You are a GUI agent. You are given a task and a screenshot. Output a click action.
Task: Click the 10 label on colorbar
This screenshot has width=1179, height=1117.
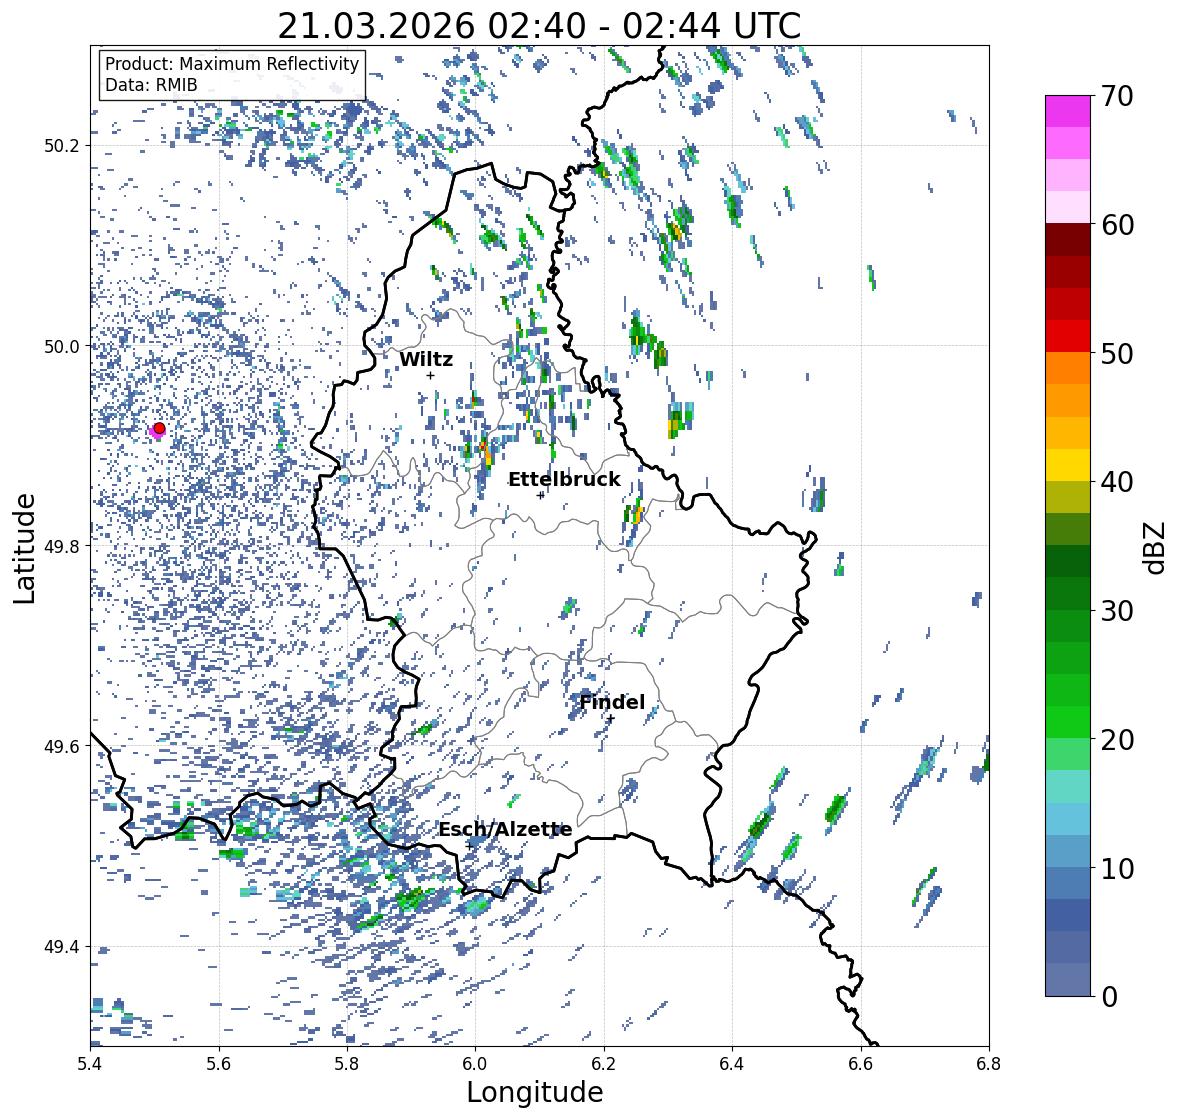click(x=1117, y=868)
